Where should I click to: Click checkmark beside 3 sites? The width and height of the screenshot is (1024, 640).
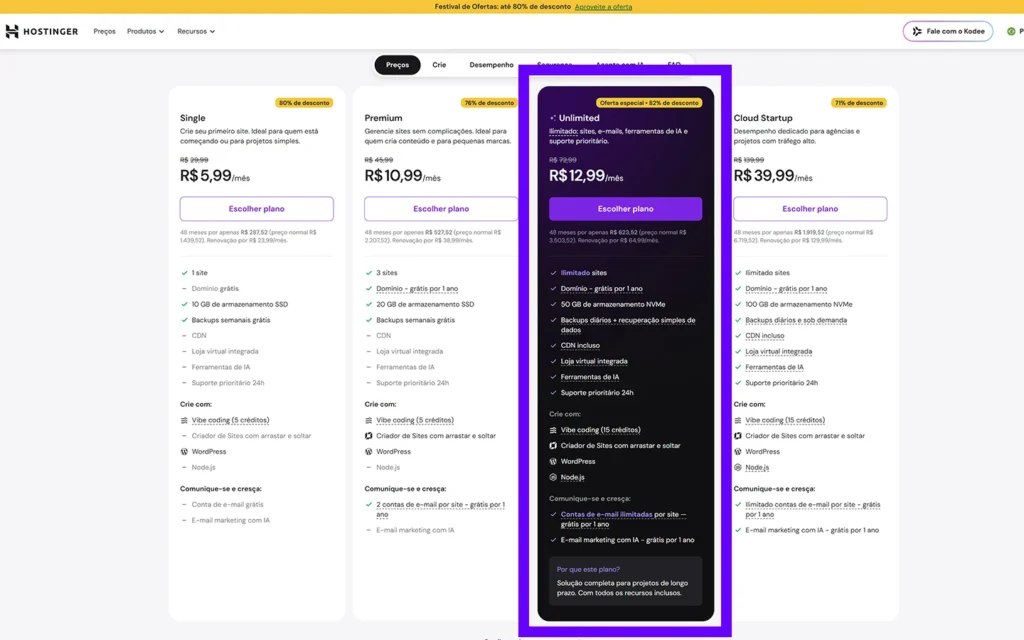368,273
